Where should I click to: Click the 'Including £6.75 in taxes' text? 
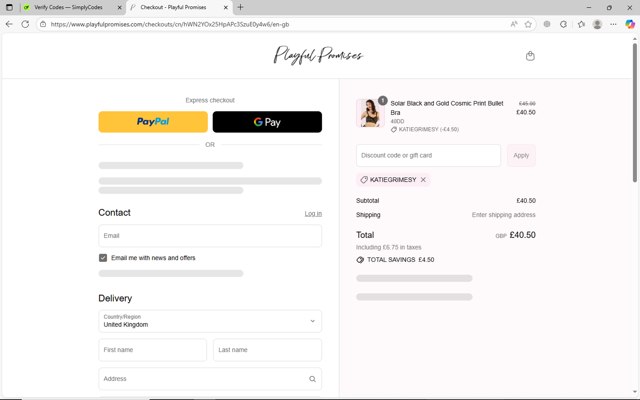(x=389, y=247)
